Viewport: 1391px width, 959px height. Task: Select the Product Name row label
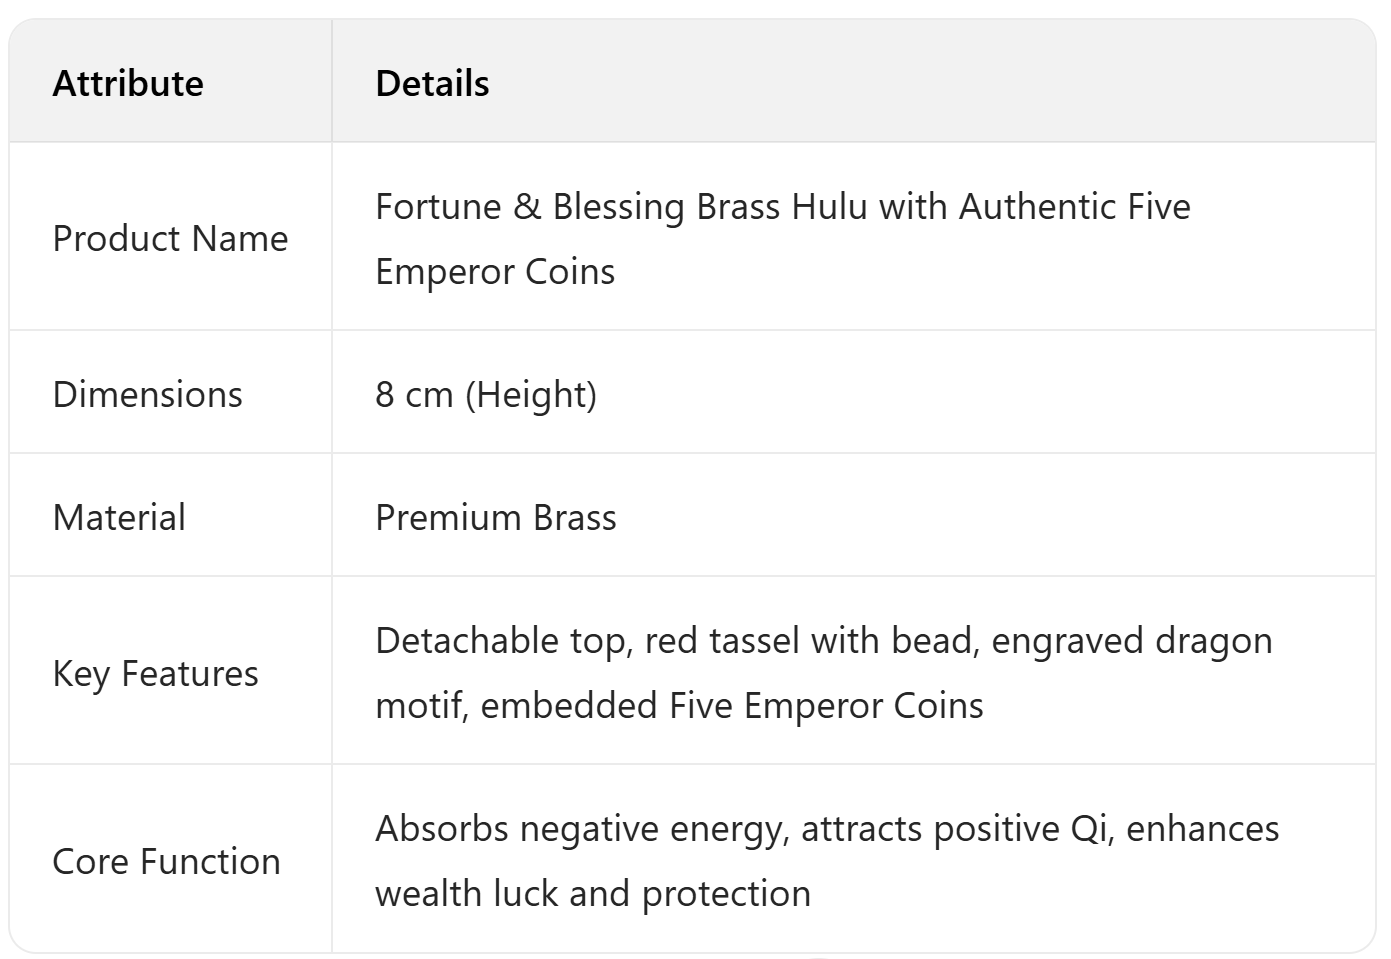point(170,239)
